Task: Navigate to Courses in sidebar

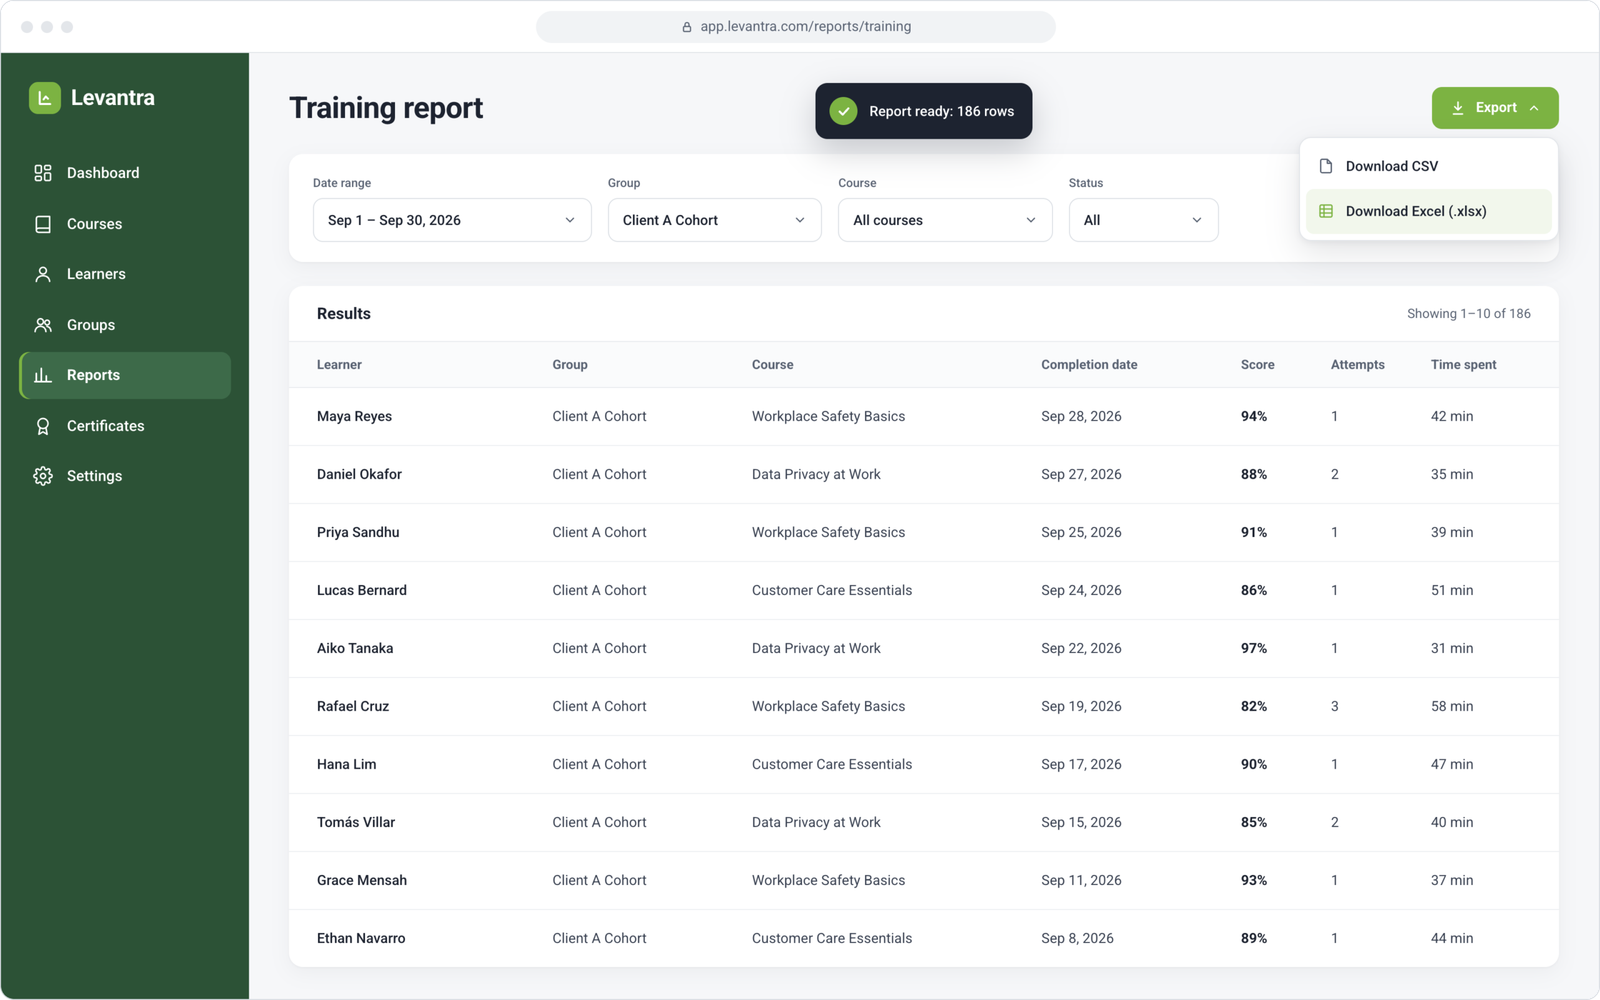Action: click(125, 224)
